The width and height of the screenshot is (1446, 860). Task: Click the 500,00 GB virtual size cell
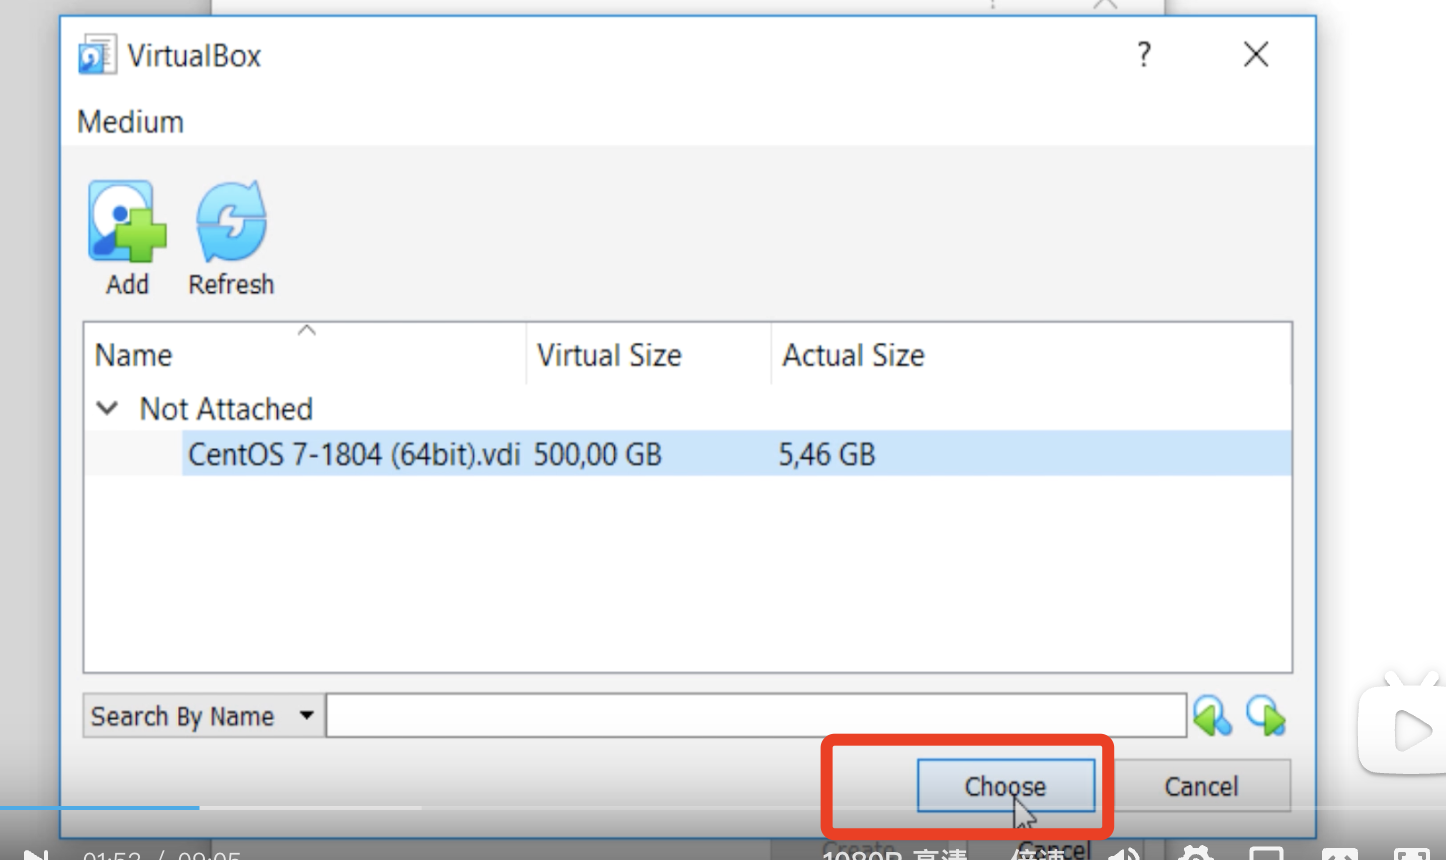[598, 455]
